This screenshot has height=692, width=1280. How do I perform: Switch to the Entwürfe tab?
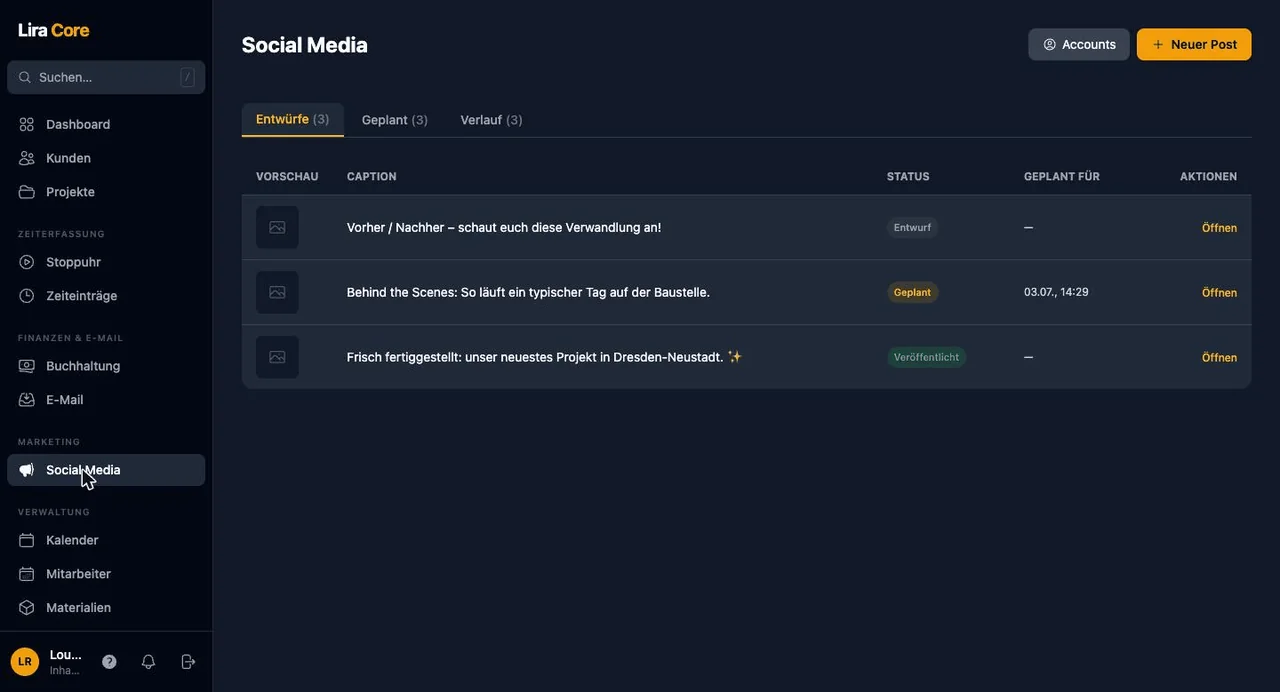coord(293,119)
